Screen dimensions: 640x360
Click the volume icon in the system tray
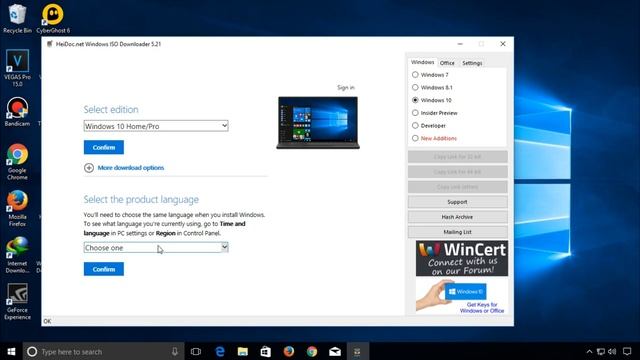coord(612,351)
